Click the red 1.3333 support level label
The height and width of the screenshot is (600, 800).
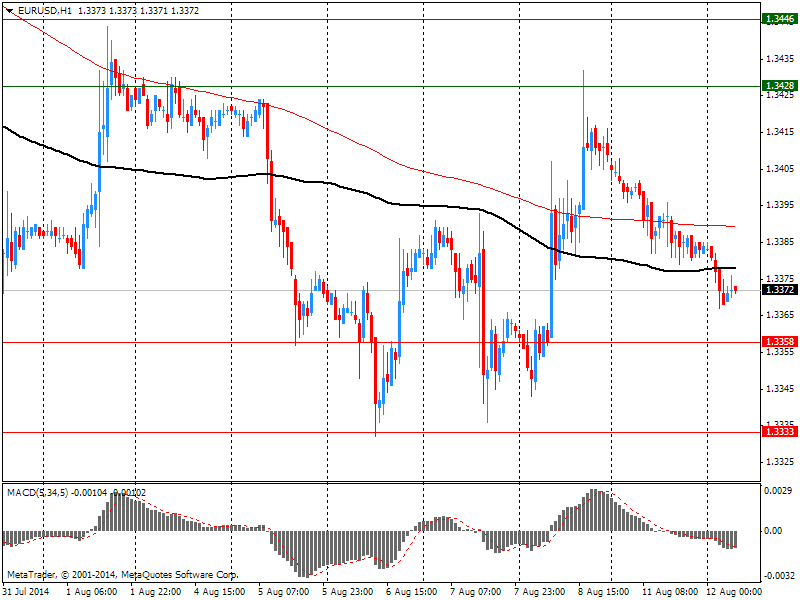pyautogui.click(x=780, y=432)
